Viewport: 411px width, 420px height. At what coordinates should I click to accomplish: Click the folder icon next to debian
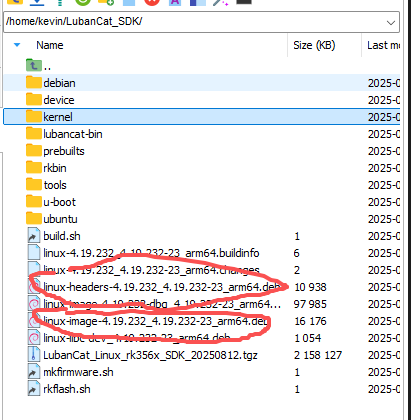tap(34, 82)
